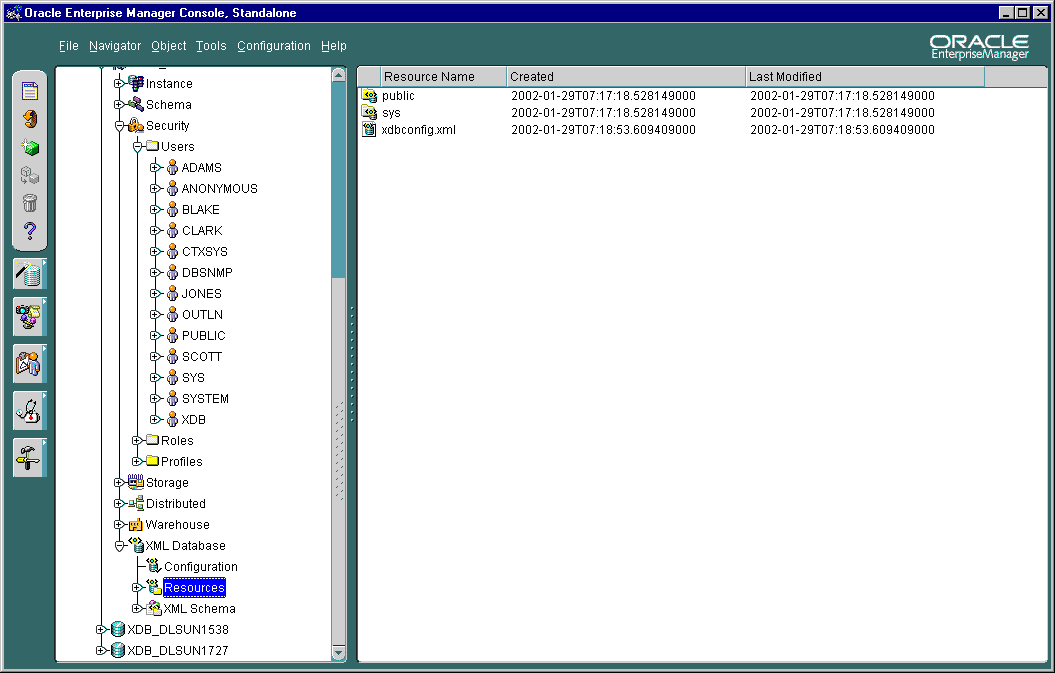Open the report list icon on the left toolbar
1055x673 pixels.
pos(30,89)
